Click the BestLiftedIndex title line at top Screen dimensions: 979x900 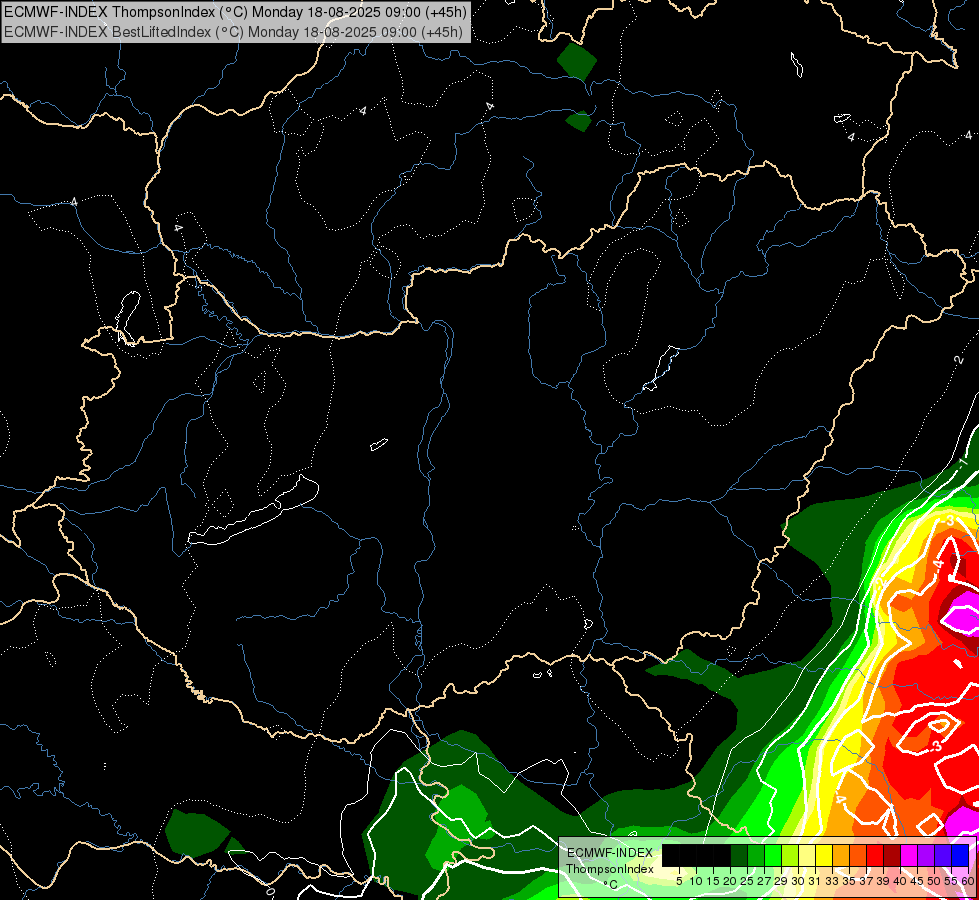(x=233, y=32)
